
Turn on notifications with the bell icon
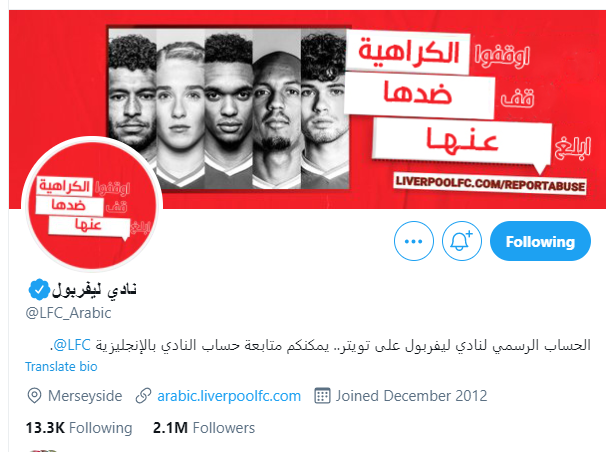[461, 241]
